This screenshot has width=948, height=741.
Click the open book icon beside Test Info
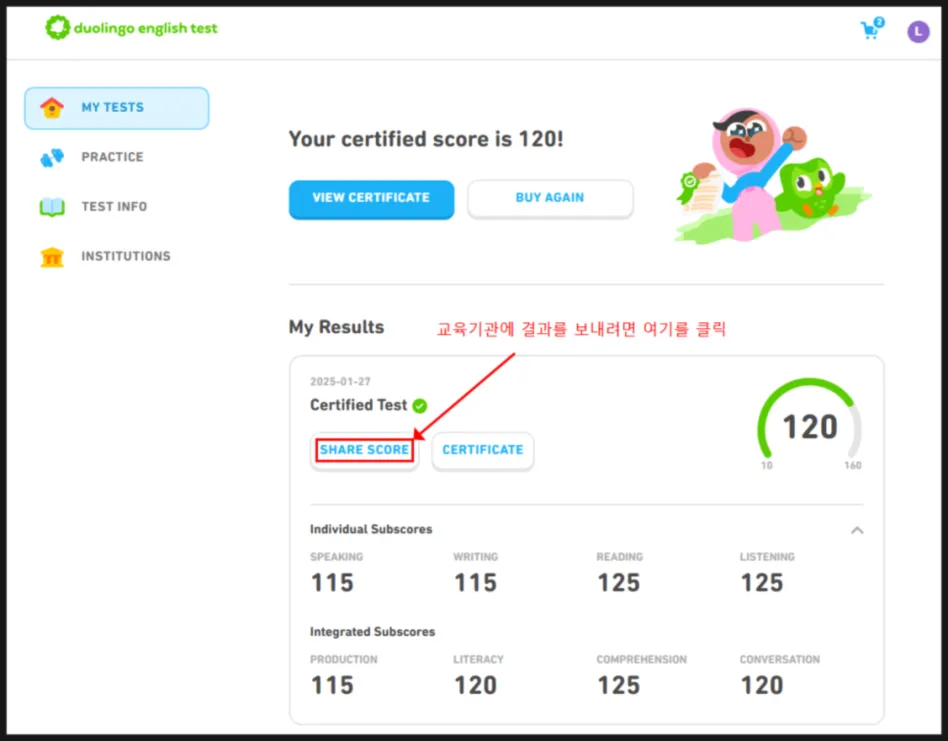point(52,207)
